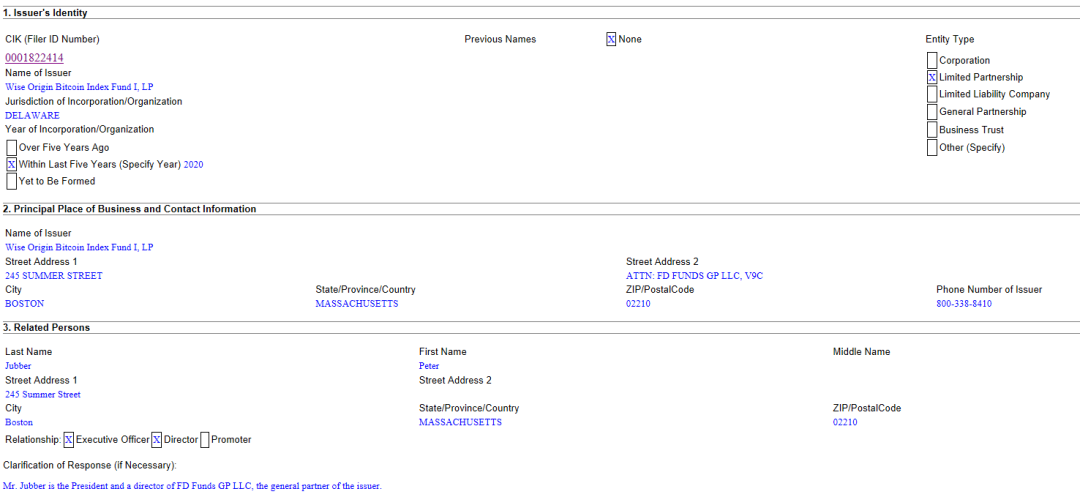Click the clarification text about Mr. Jubber

coord(192,486)
